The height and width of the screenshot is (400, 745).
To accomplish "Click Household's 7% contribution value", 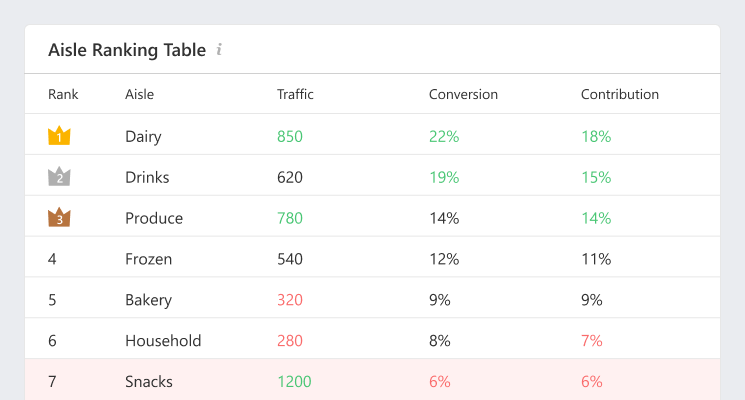I will pos(591,341).
